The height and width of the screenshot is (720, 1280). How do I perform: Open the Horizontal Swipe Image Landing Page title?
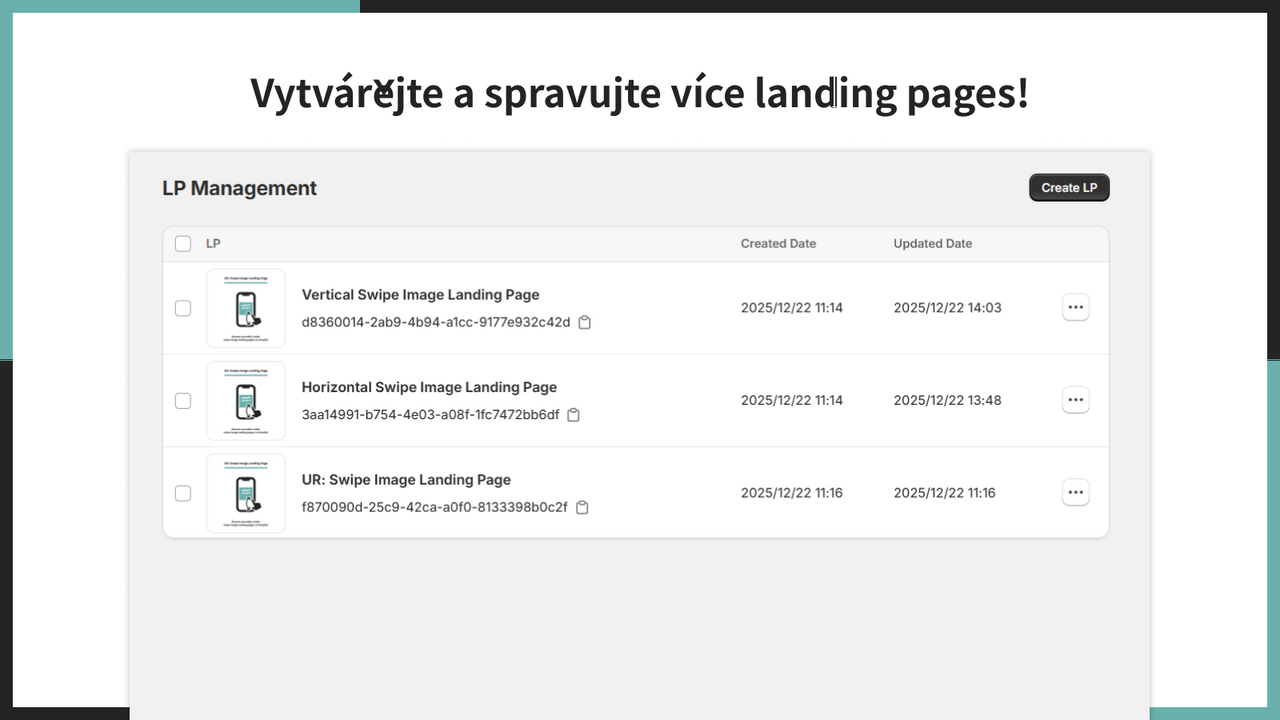[x=429, y=387]
